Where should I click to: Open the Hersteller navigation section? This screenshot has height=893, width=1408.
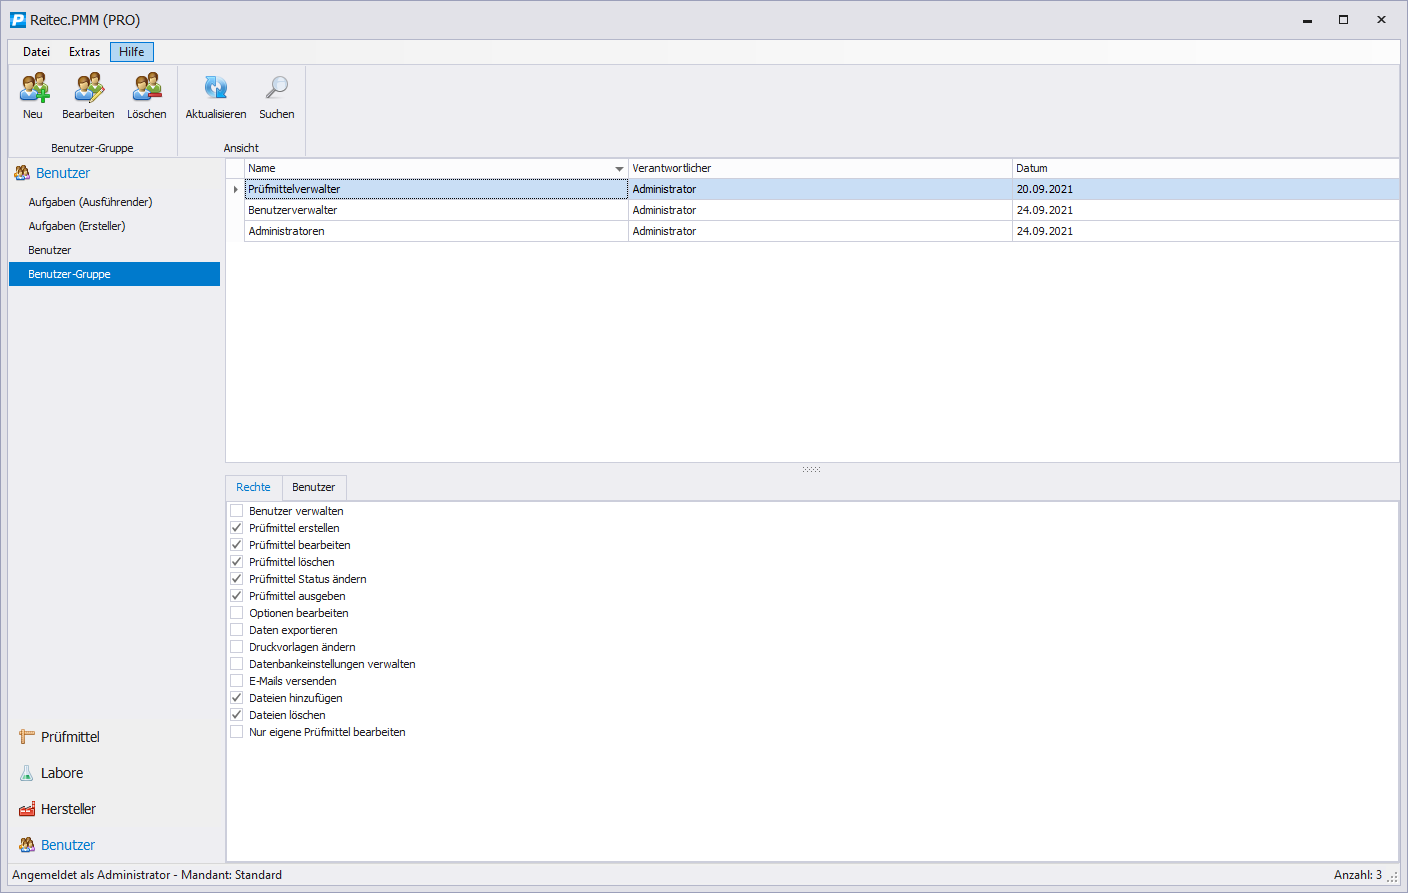(x=68, y=809)
